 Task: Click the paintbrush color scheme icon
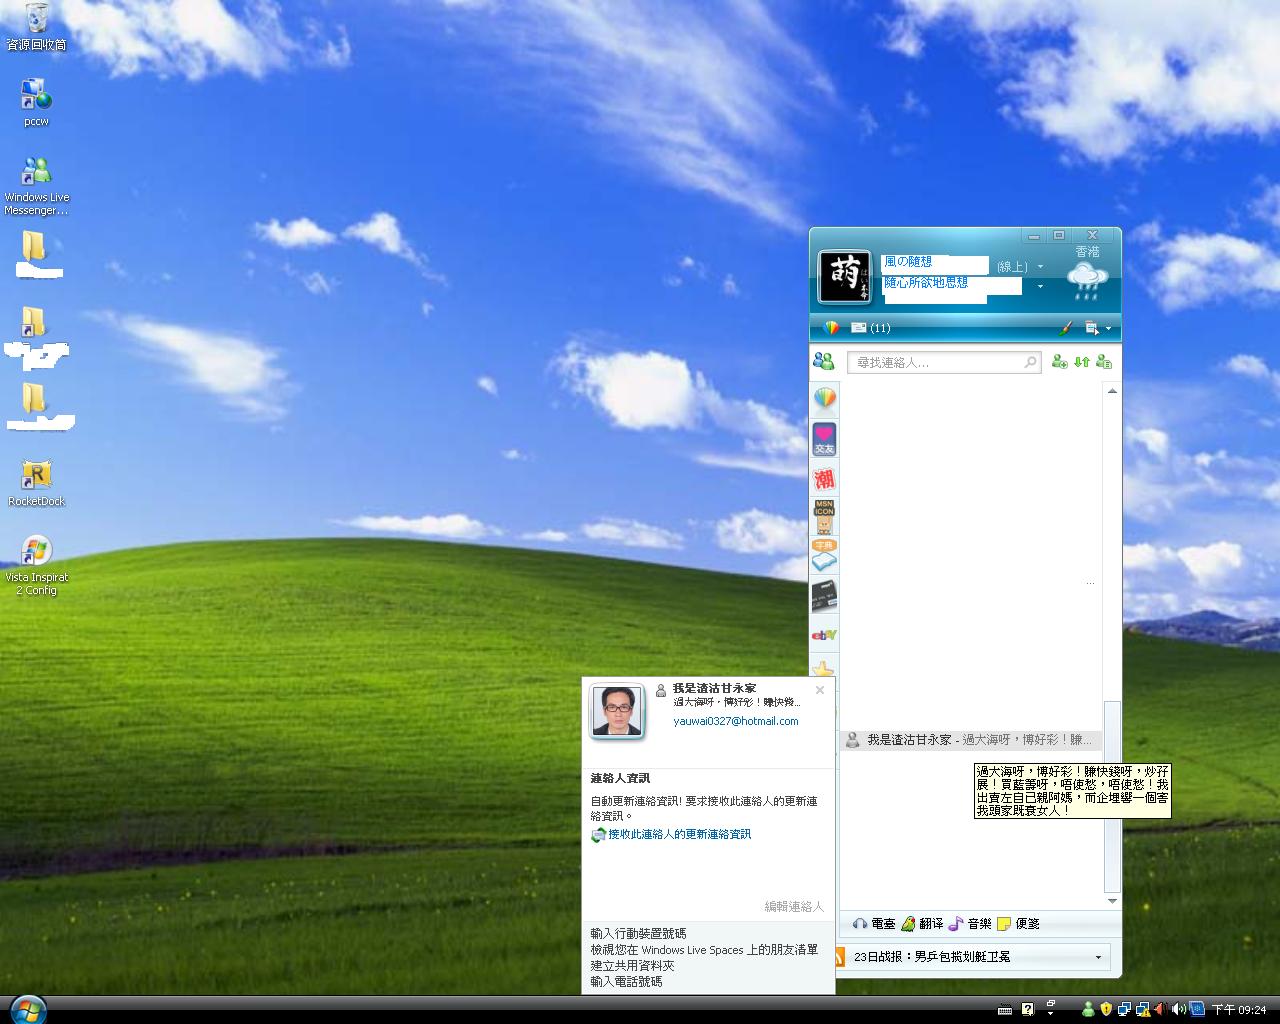click(x=1066, y=328)
